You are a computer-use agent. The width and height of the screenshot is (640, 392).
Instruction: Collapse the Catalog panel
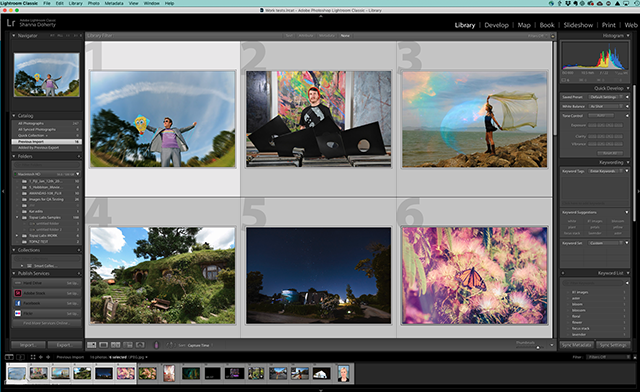(14, 116)
